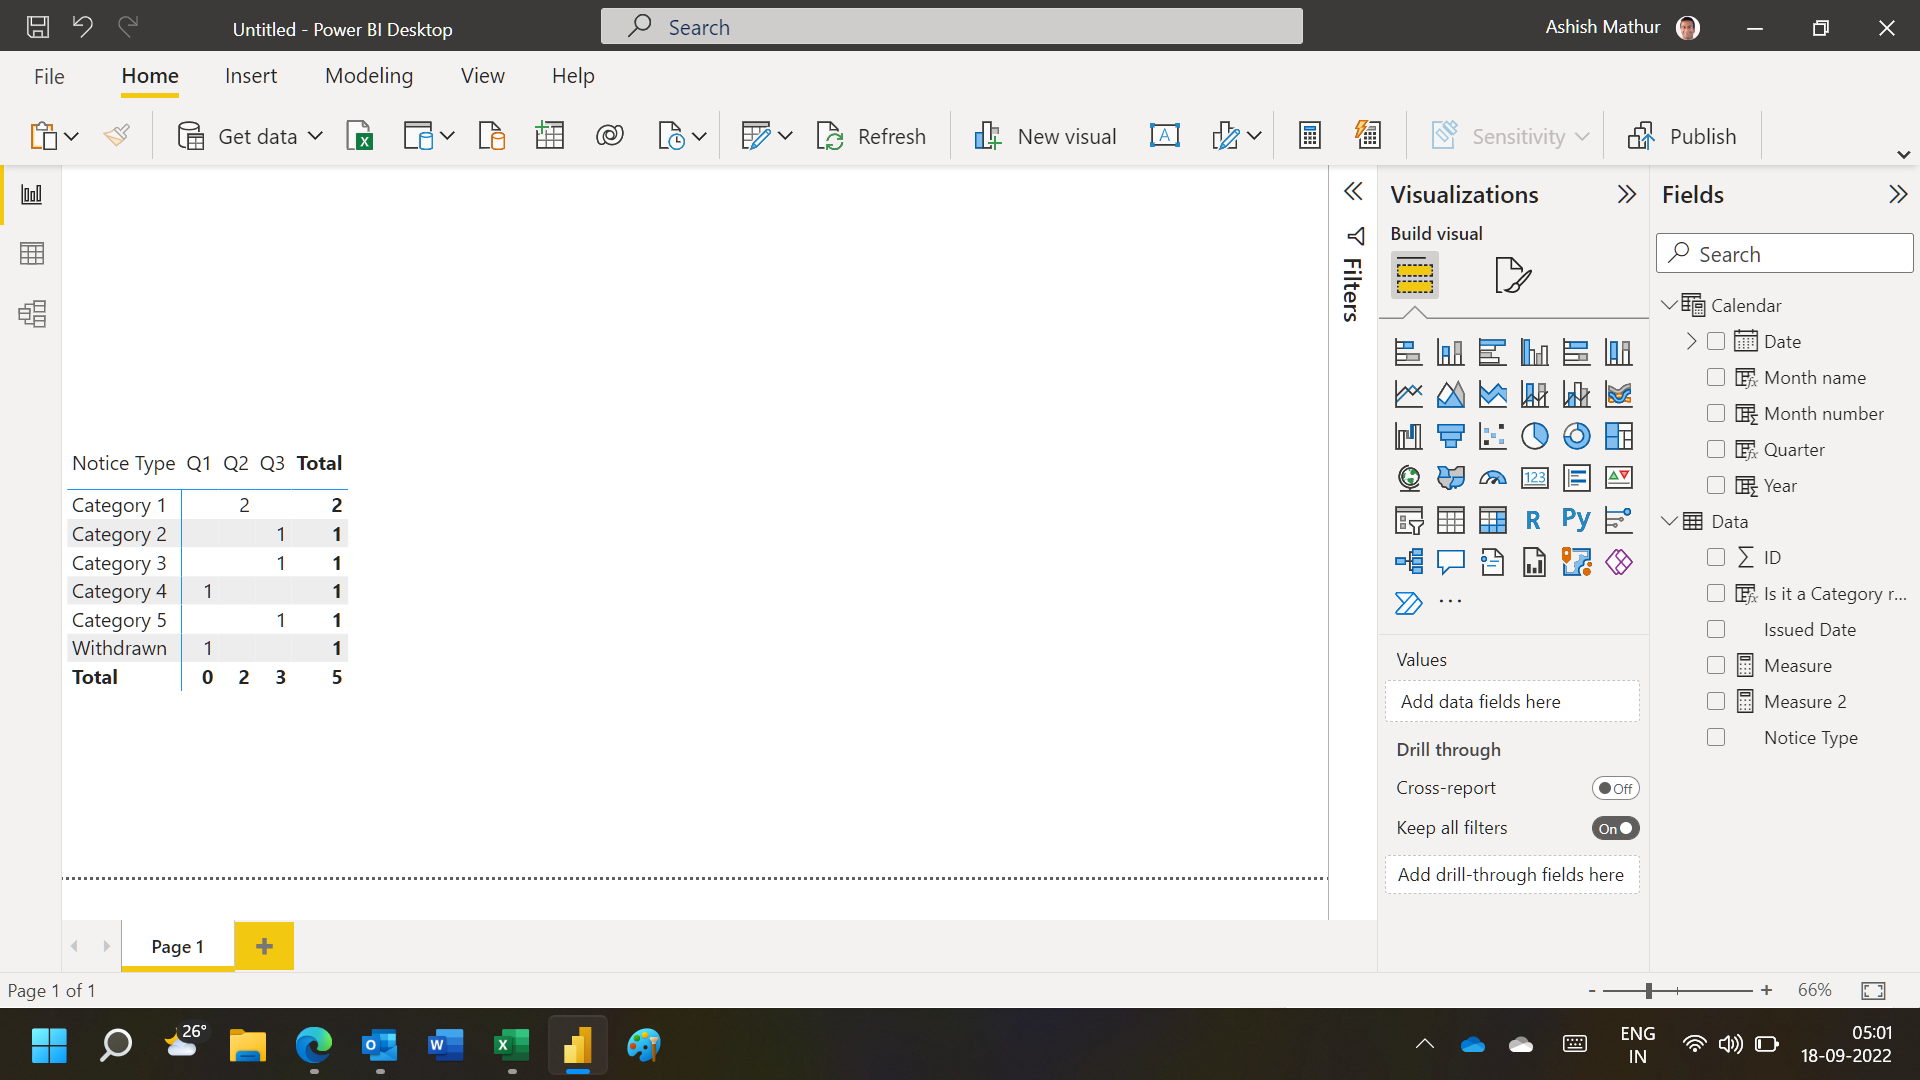Screen dimensions: 1920x1080
Task: Check the Month name field
Action: [x=1716, y=377]
